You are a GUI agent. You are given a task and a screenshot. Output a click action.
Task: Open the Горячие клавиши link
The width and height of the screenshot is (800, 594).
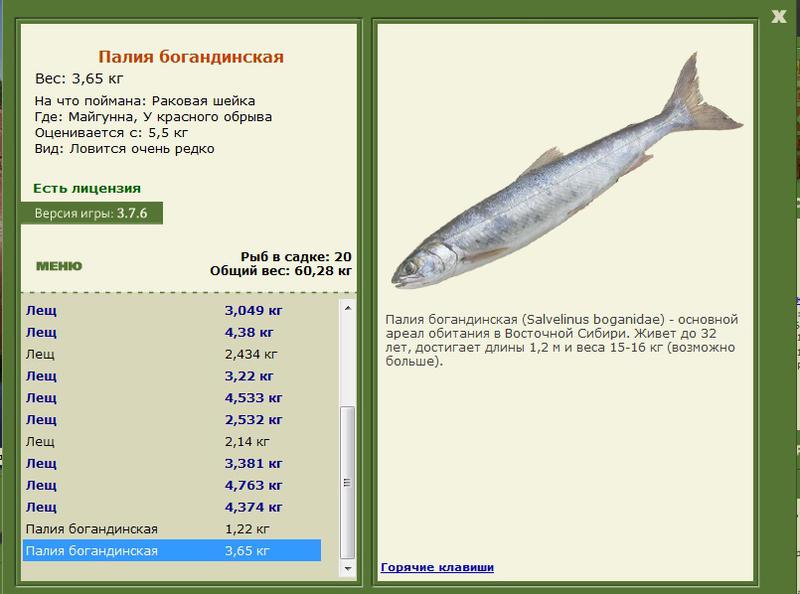pyautogui.click(x=437, y=567)
